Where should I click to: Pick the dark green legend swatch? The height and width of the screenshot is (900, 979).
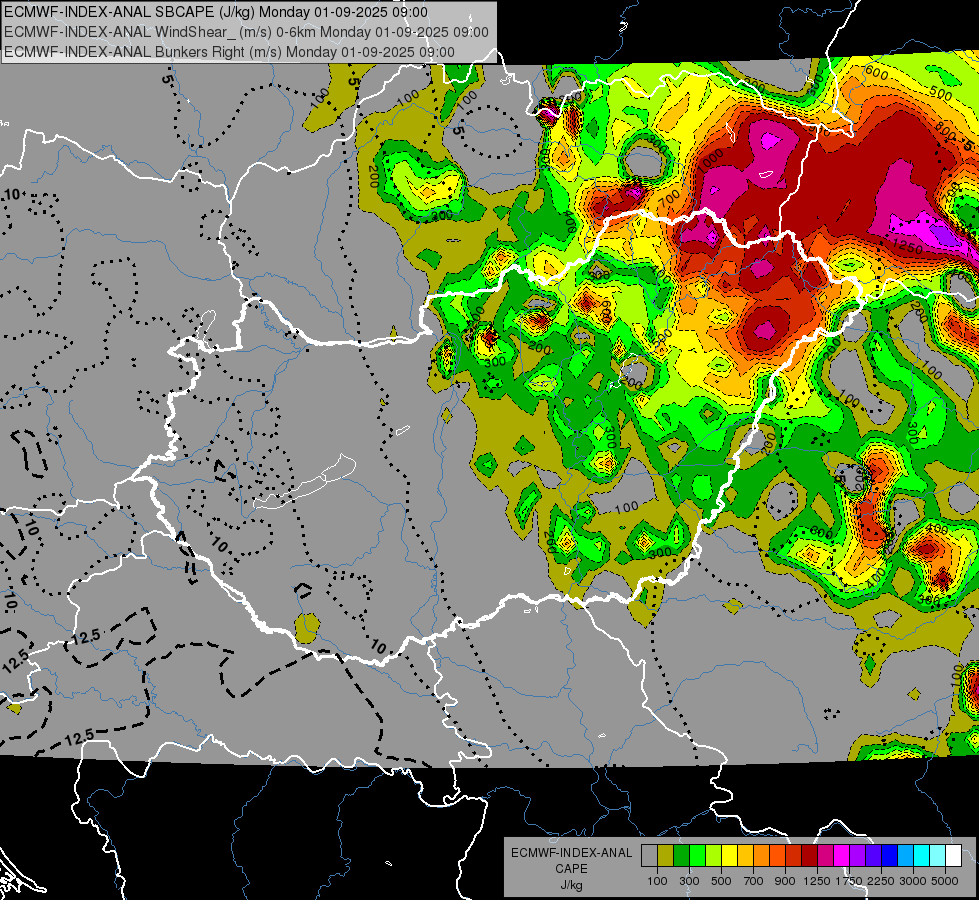point(681,855)
